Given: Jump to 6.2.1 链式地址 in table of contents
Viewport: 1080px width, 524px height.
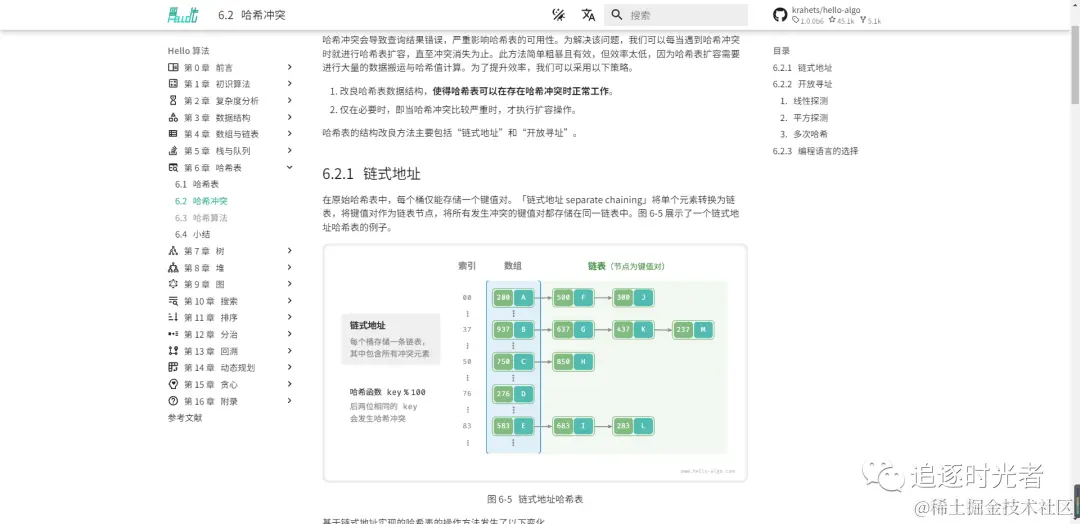Looking at the screenshot, I should 802,67.
